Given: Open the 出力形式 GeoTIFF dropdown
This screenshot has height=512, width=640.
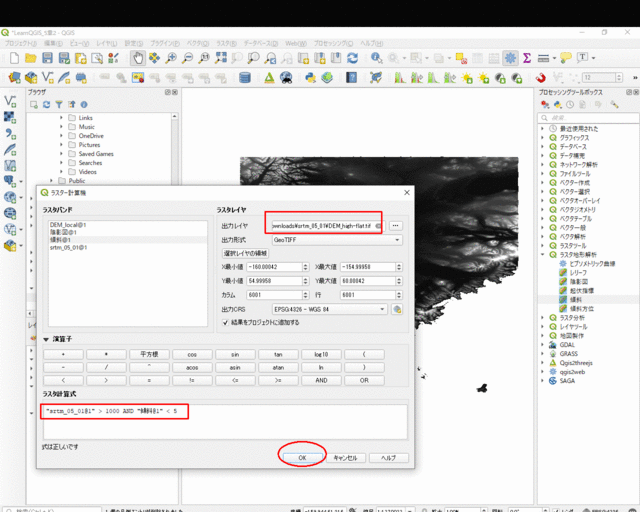Looking at the screenshot, I should 337,240.
